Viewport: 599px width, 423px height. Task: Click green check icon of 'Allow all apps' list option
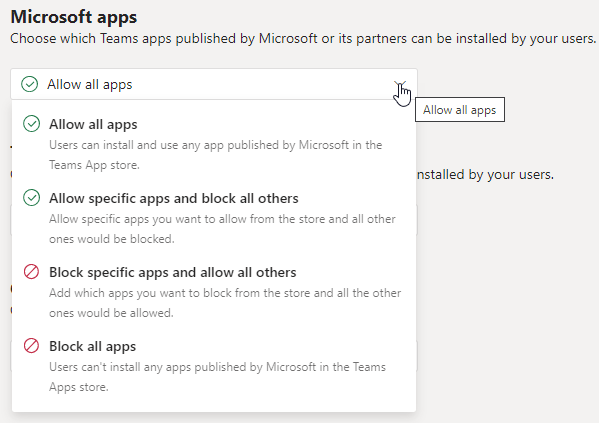31,124
